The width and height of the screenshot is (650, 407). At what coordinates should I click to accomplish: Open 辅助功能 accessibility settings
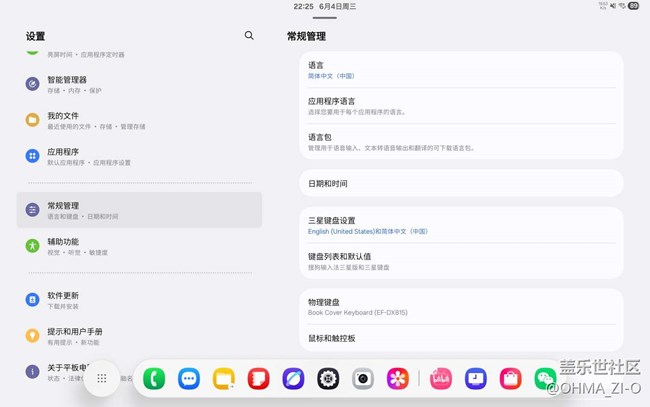coord(63,246)
